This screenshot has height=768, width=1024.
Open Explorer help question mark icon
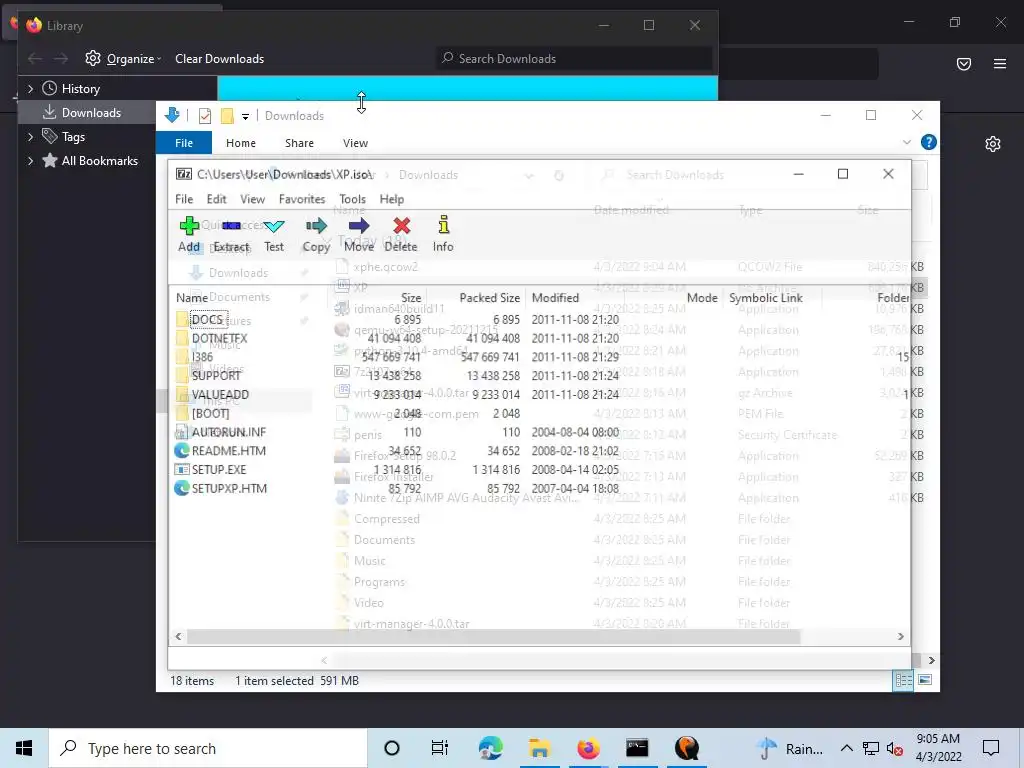929,142
